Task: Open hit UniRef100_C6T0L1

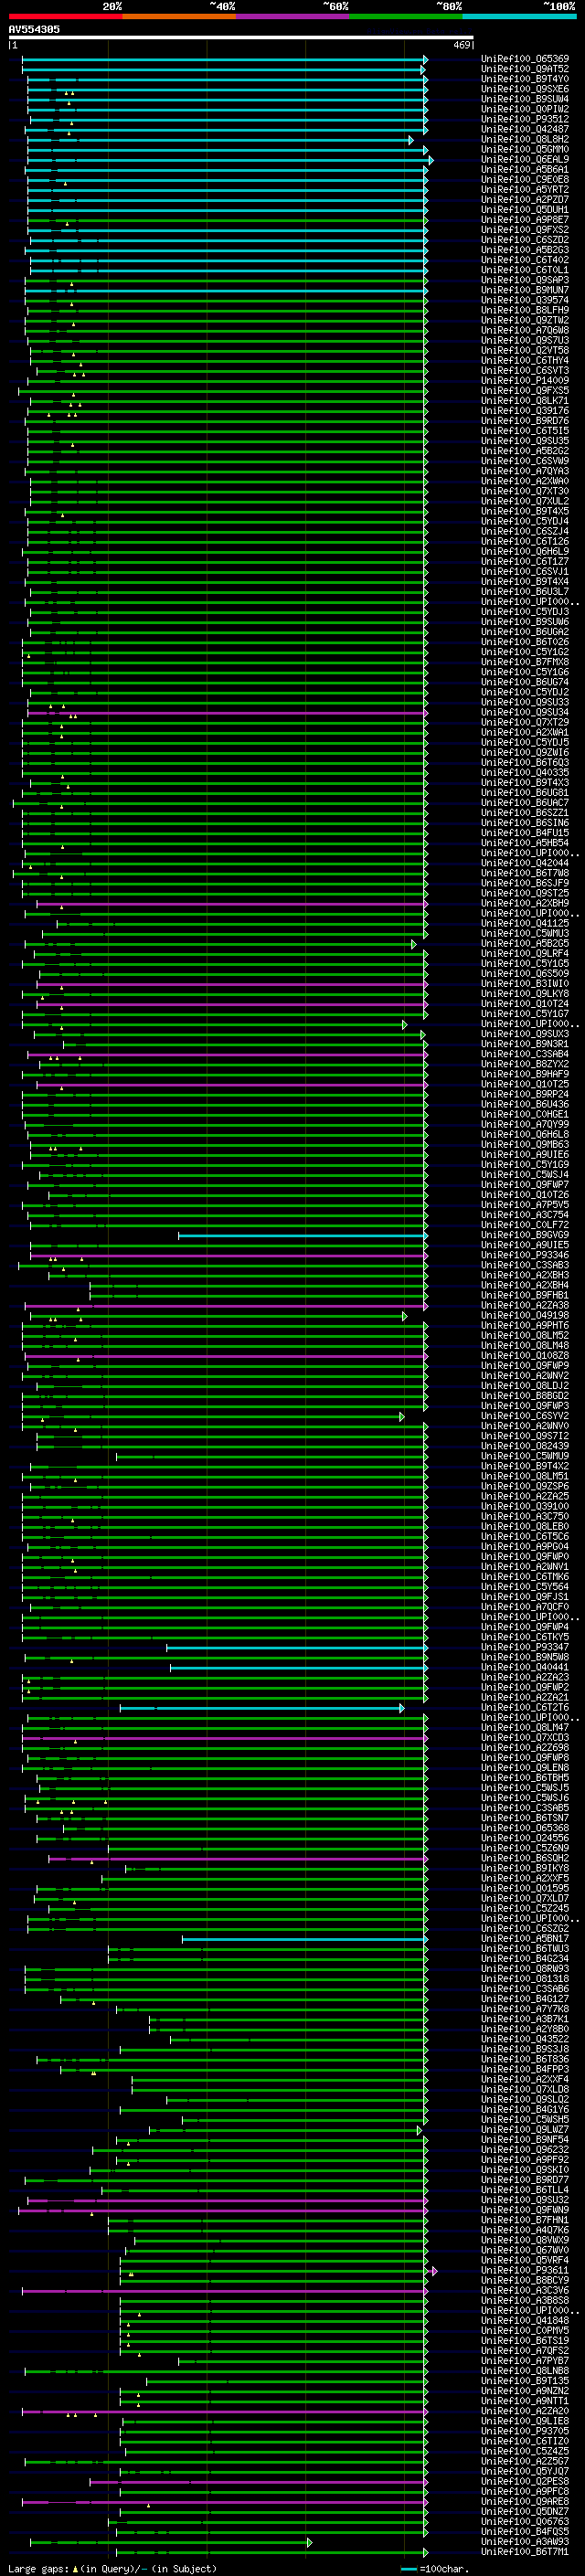Action: point(525,270)
